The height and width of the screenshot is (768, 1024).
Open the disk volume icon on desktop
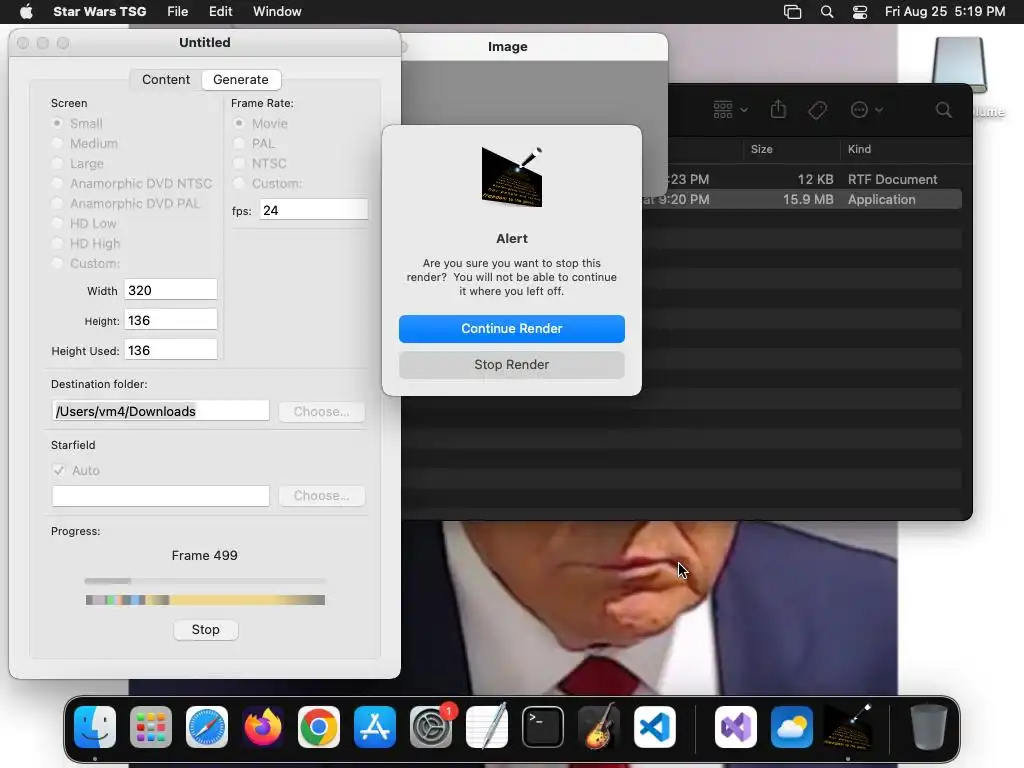pyautogui.click(x=959, y=65)
